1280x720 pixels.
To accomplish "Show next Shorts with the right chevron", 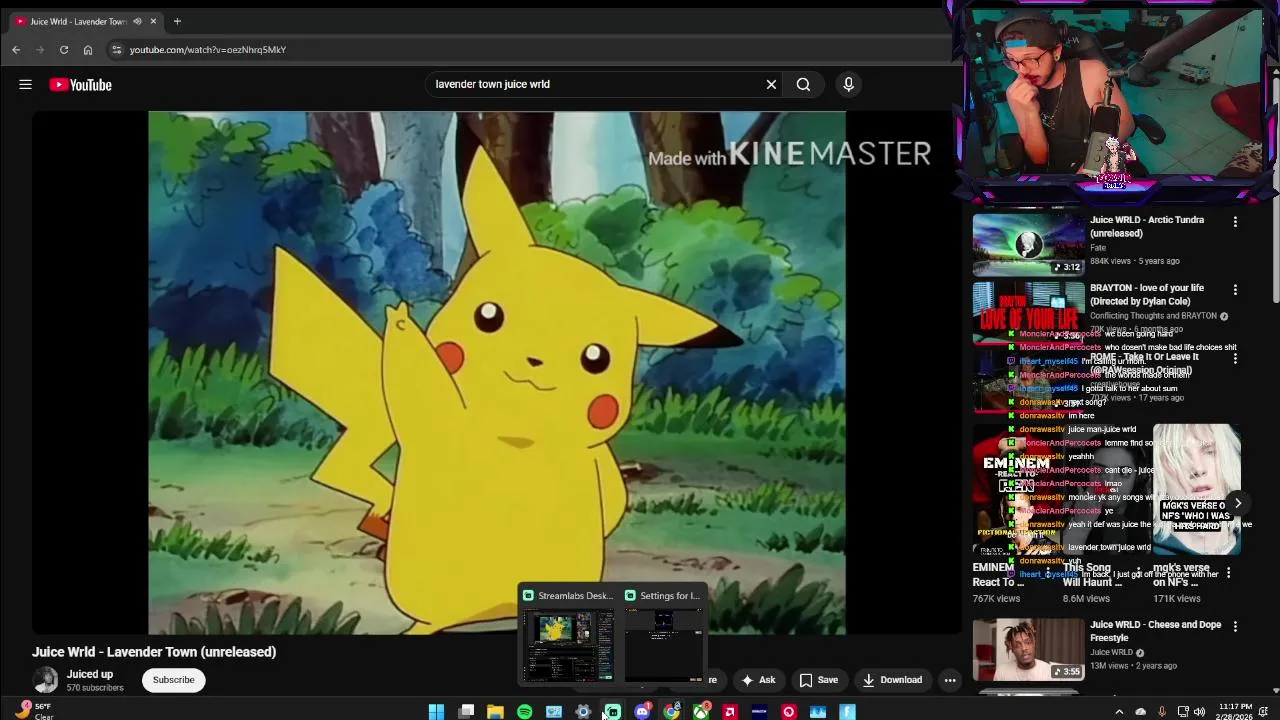I will [x=1237, y=504].
